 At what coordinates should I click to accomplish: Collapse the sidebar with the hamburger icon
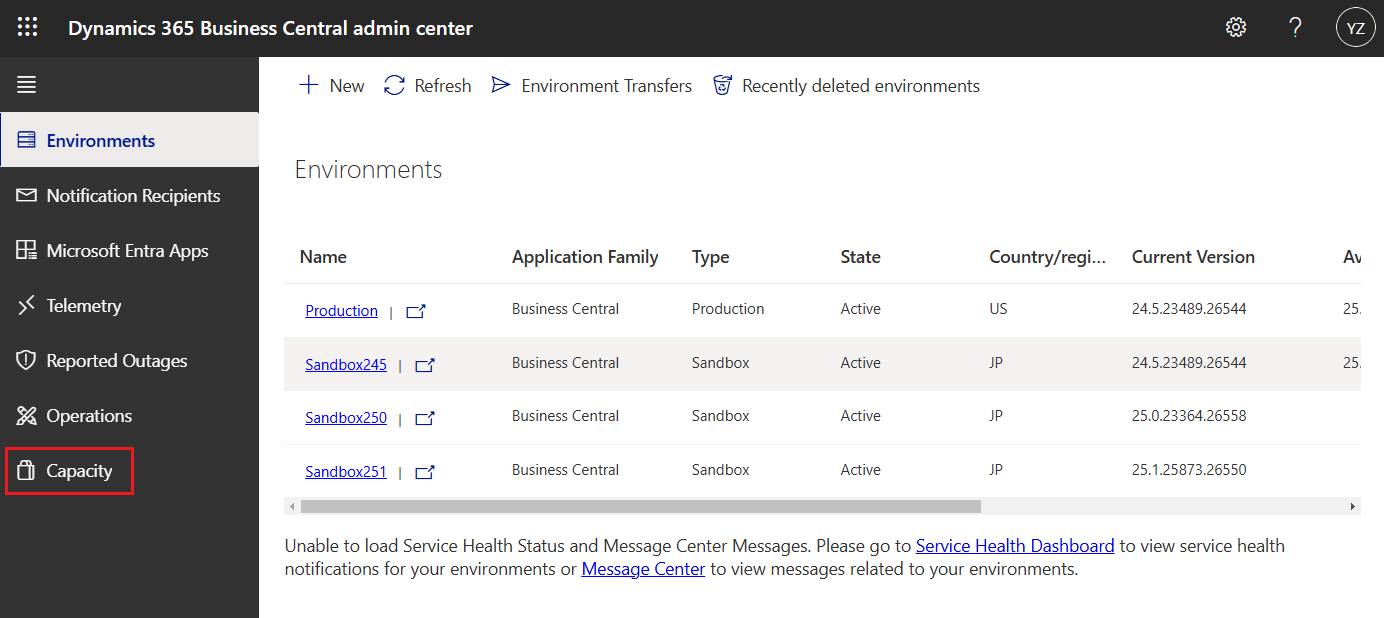click(x=26, y=84)
